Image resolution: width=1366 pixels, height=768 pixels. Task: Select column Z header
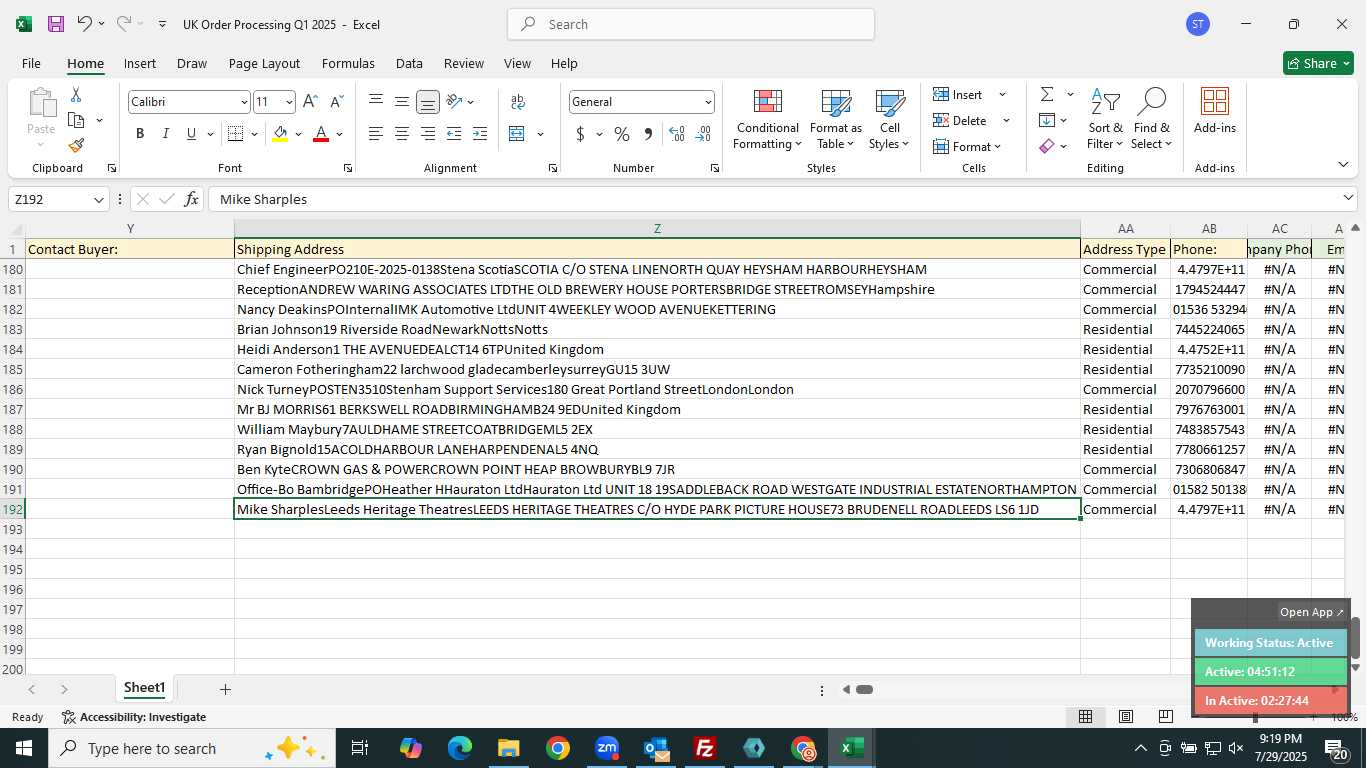(657, 229)
